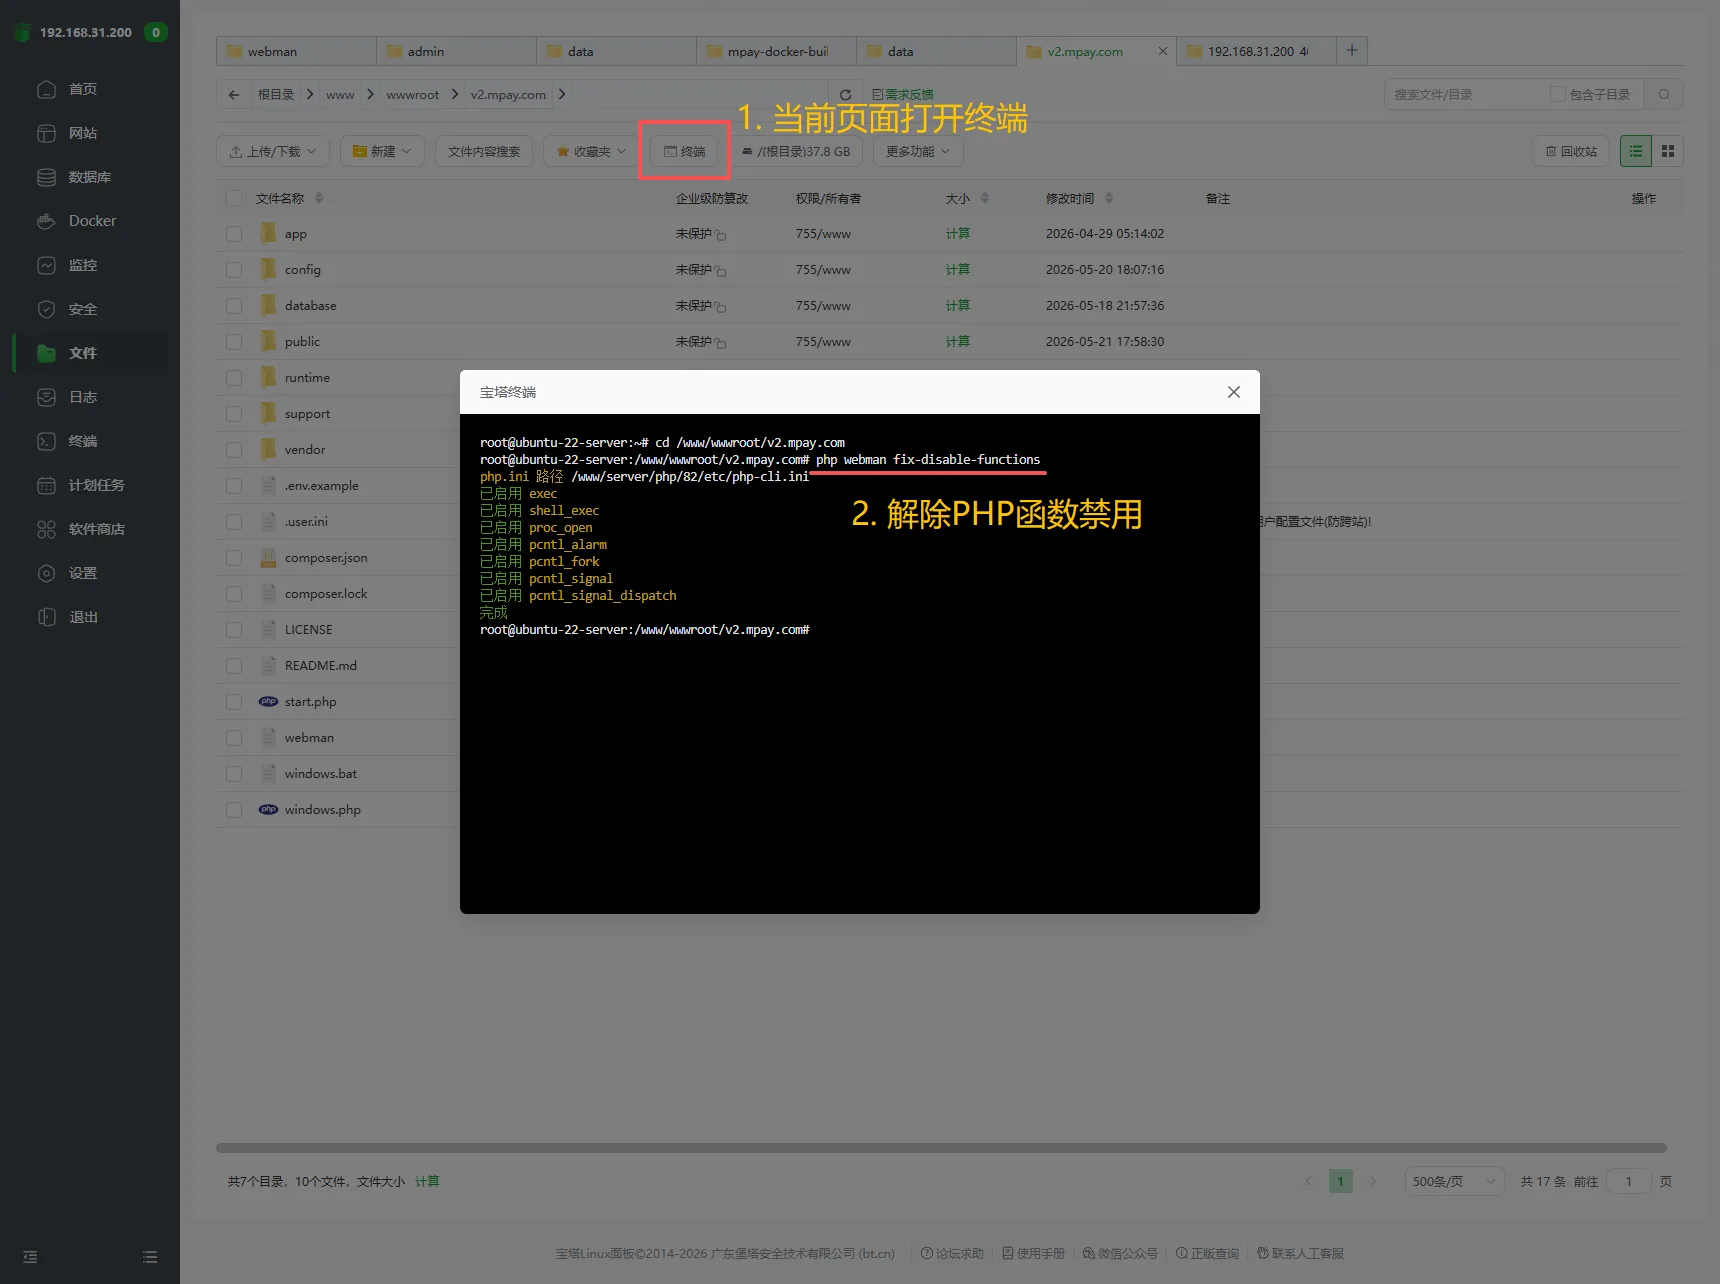Viewport: 1720px width, 1284px height.
Task: Check the runtime folder checkbox
Action: (234, 378)
